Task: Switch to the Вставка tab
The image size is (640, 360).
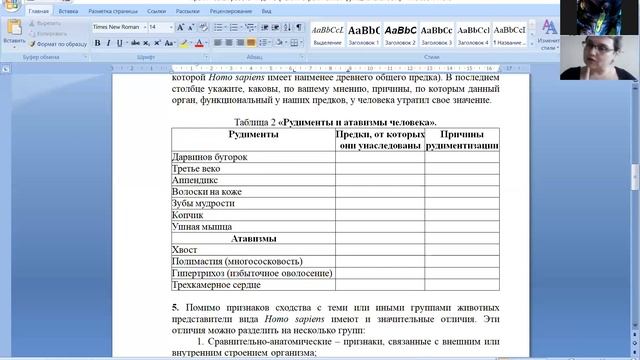Action: [x=68, y=11]
